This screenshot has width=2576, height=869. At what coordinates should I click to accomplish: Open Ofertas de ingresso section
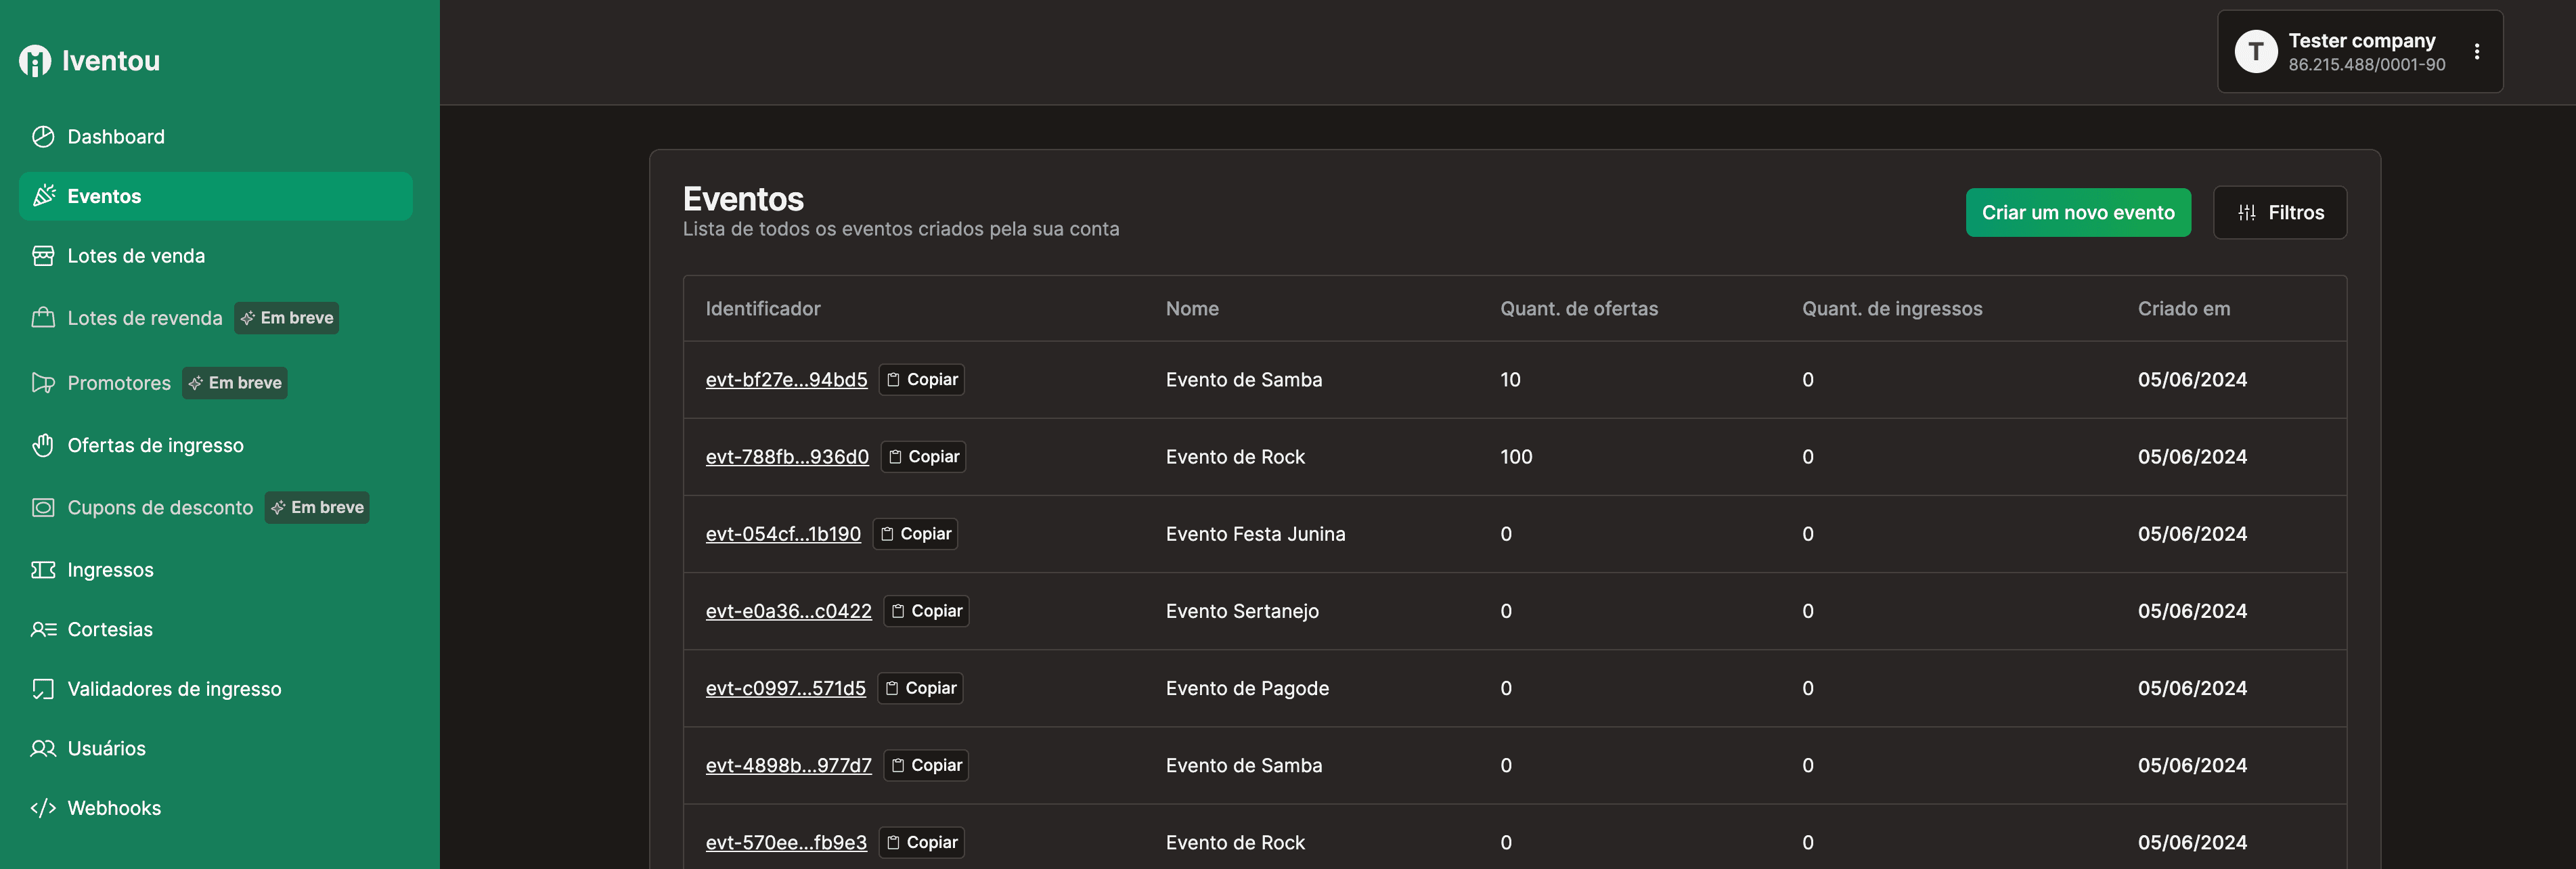click(215, 445)
